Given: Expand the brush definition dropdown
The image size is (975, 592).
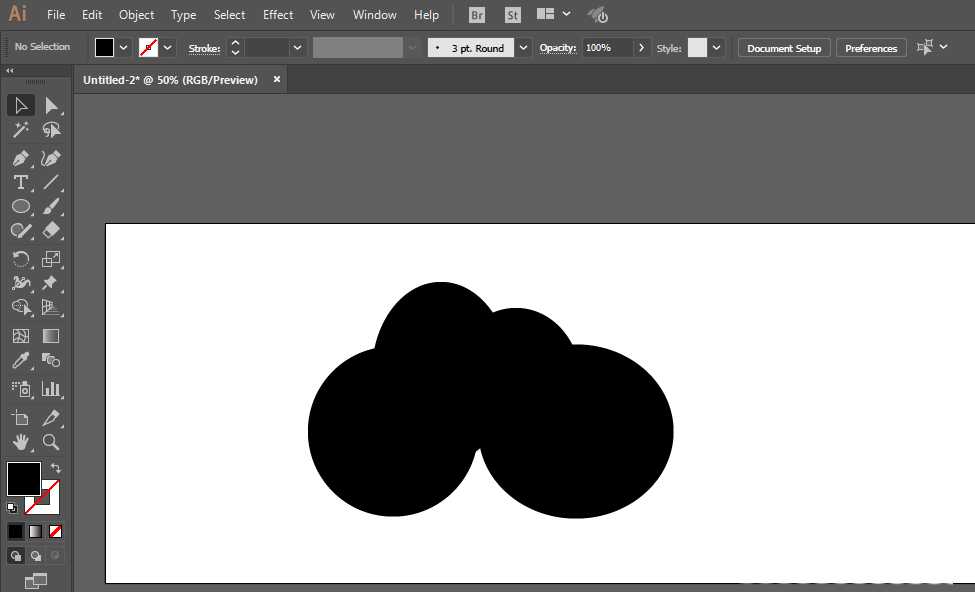Looking at the screenshot, I should (x=524, y=47).
